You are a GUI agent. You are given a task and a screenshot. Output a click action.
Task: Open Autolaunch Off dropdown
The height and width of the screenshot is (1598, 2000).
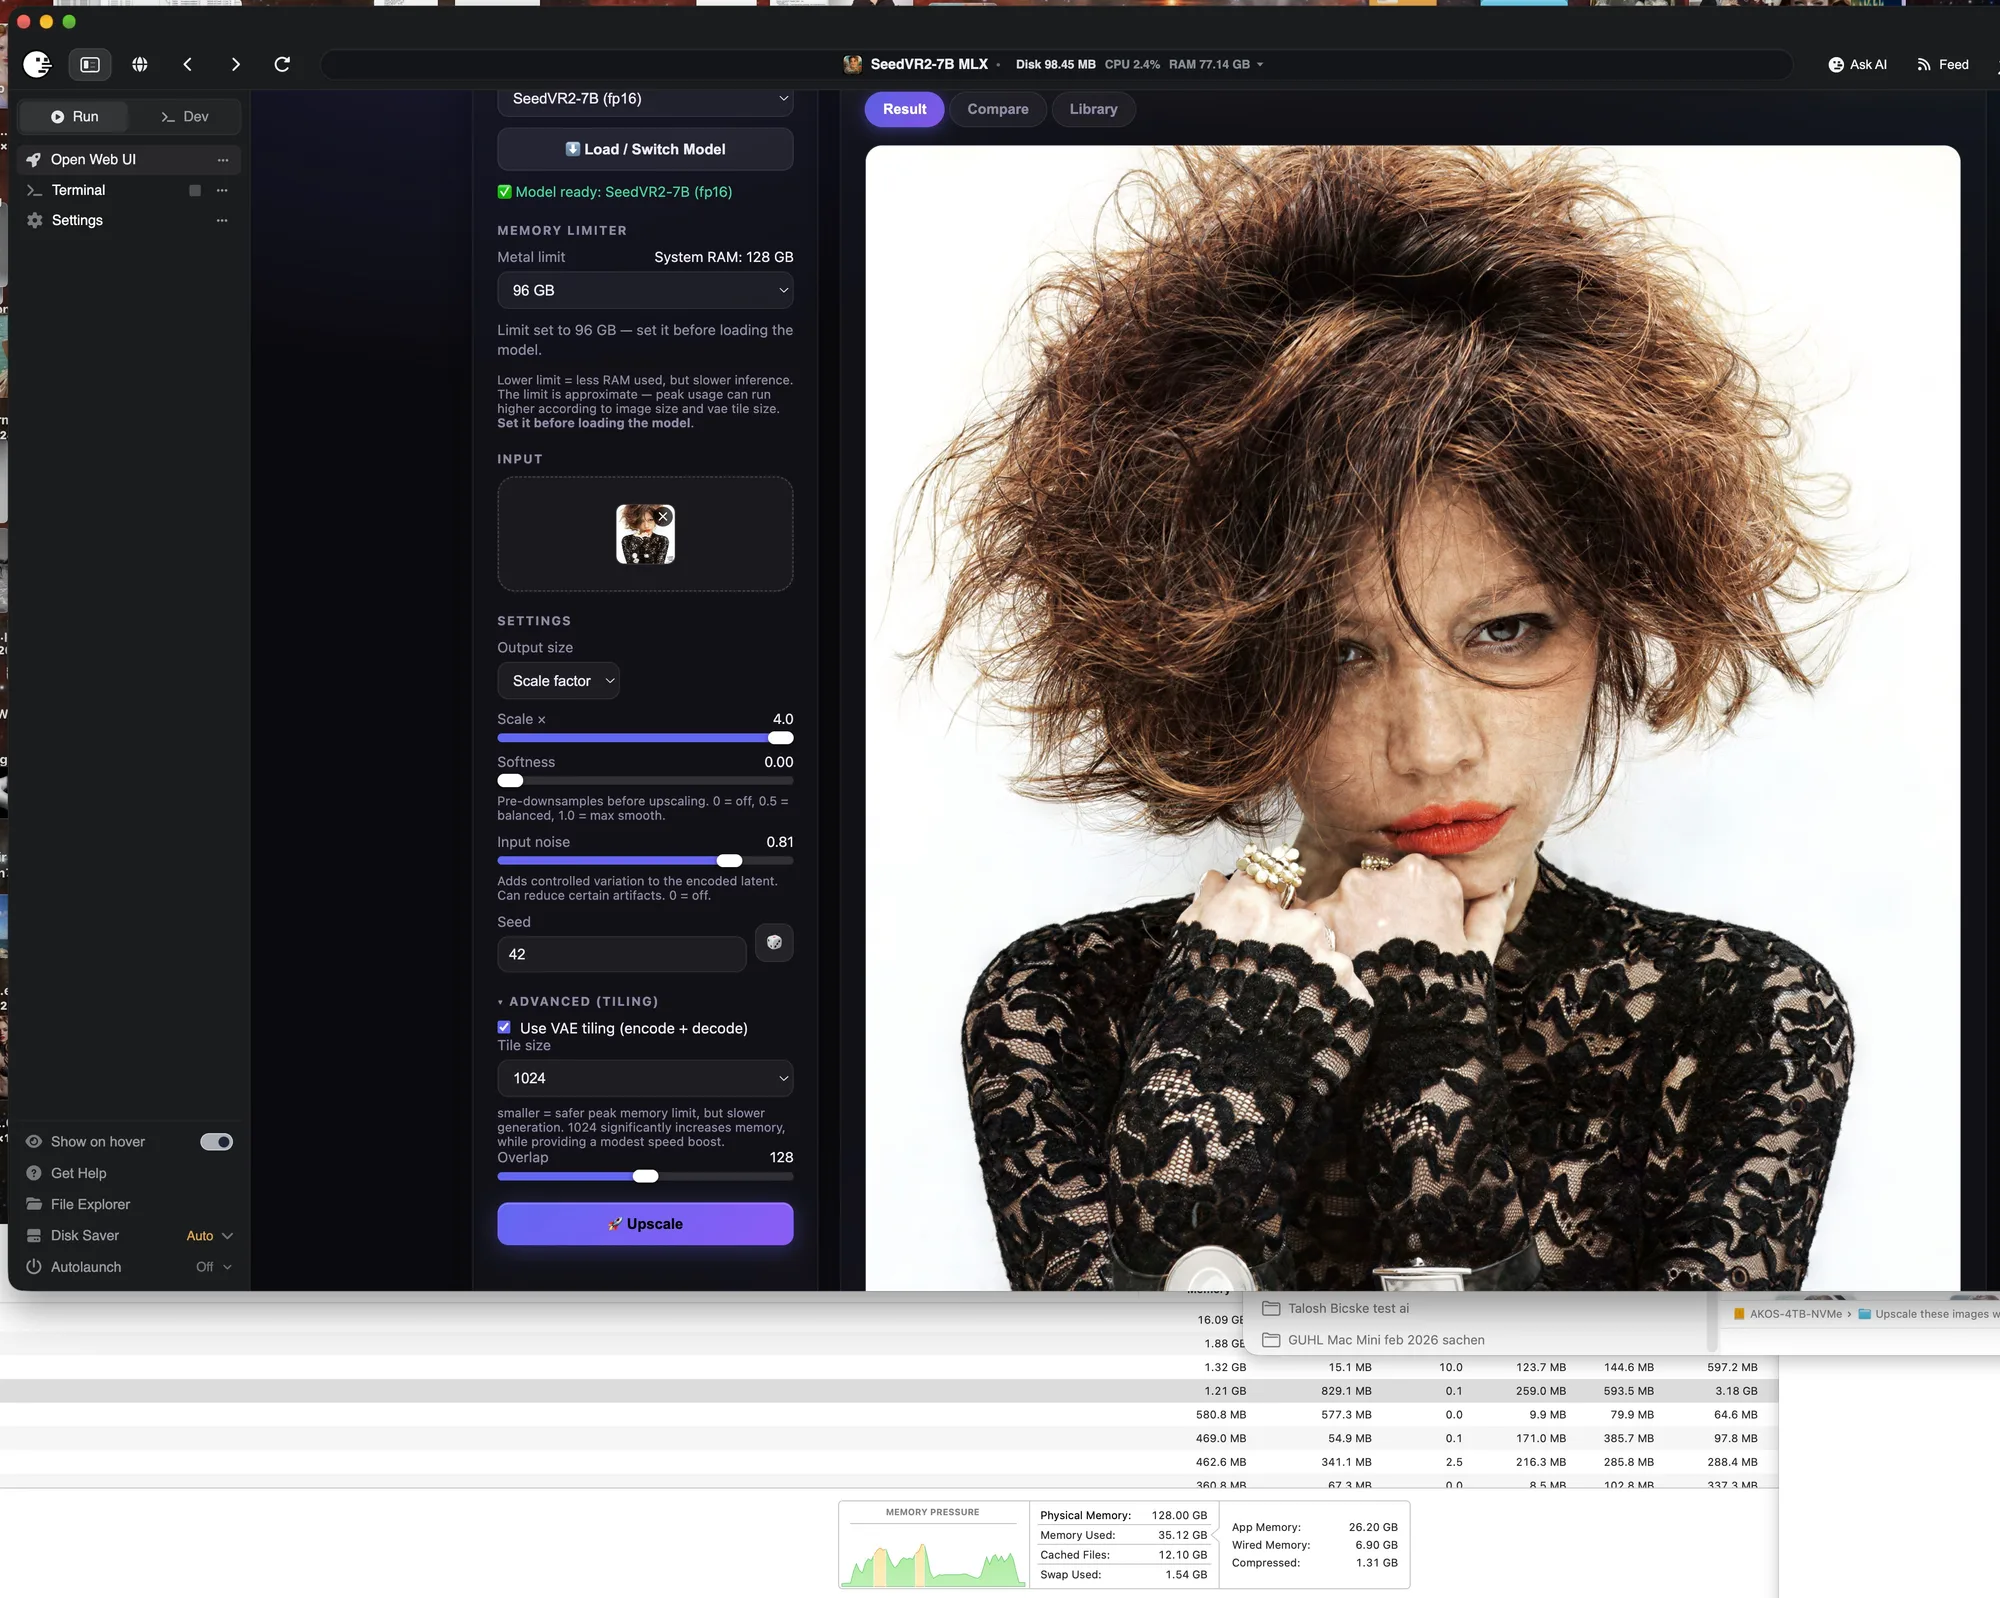click(x=214, y=1267)
